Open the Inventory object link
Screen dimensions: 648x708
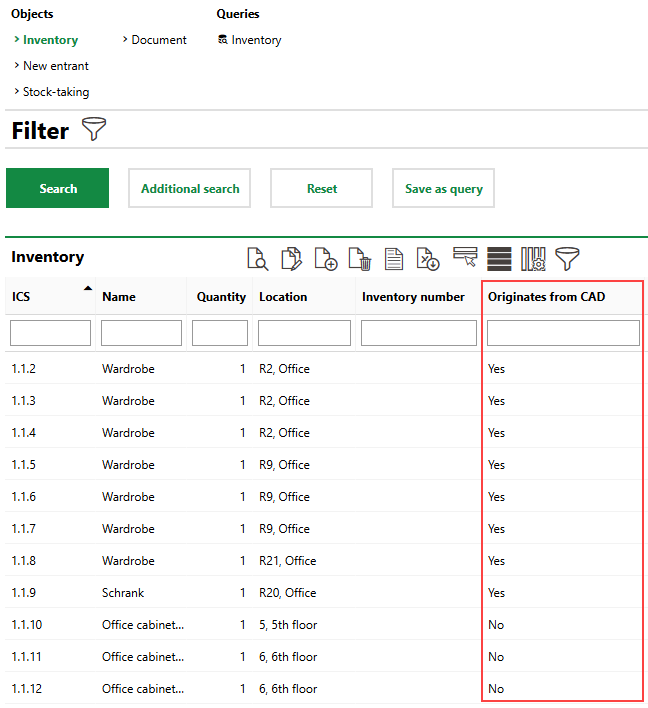[x=50, y=40]
